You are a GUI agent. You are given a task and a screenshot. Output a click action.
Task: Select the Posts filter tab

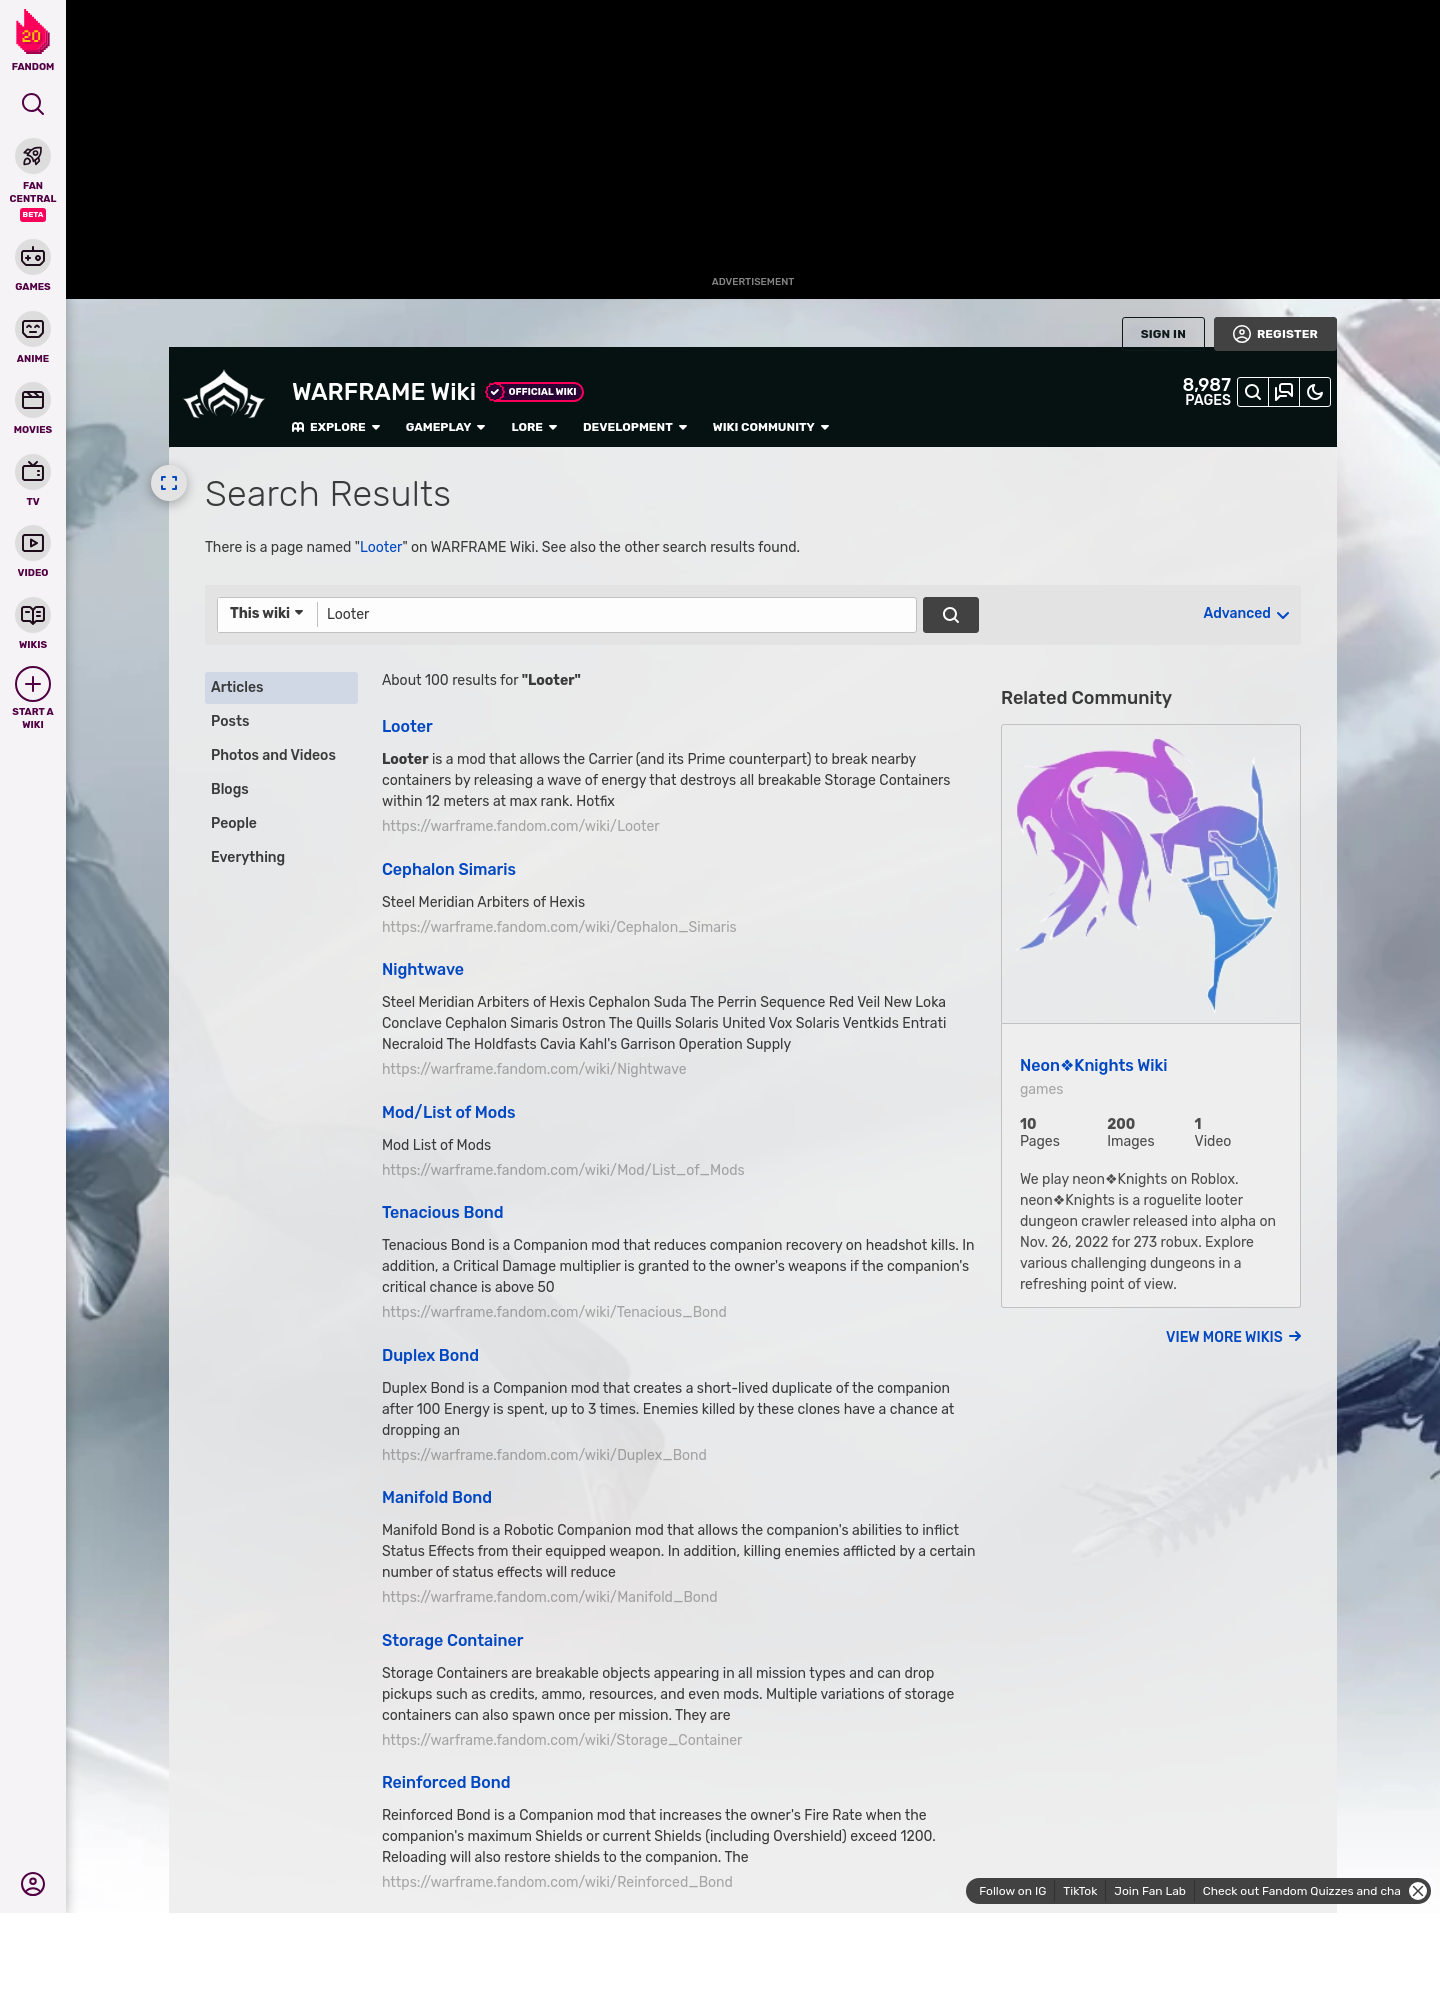[x=281, y=721]
